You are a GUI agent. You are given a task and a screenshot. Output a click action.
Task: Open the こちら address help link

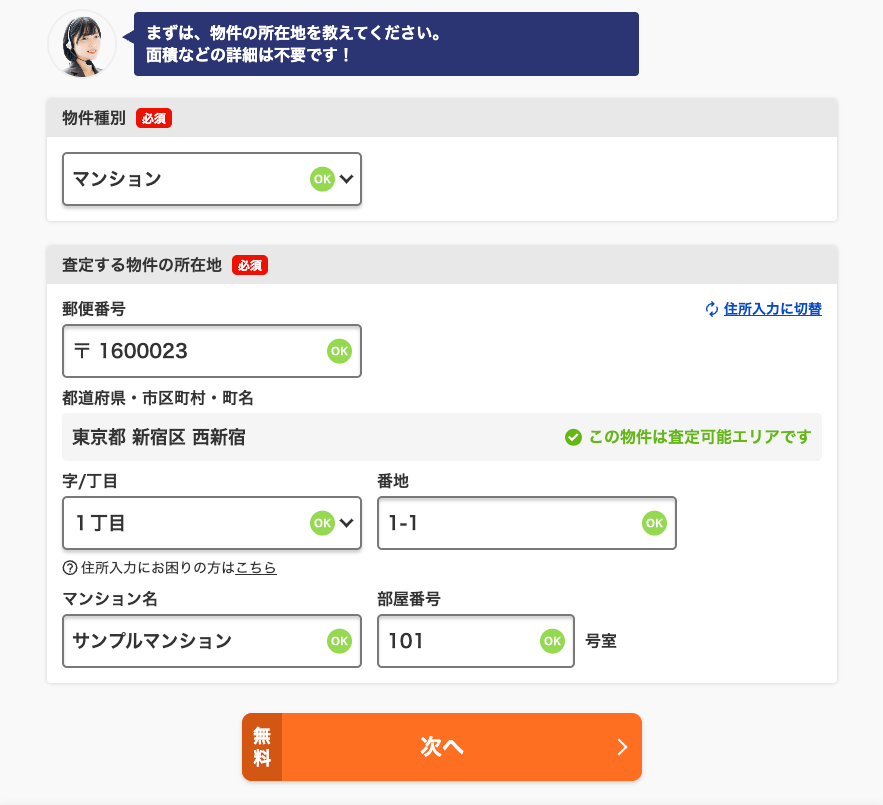[x=256, y=568]
